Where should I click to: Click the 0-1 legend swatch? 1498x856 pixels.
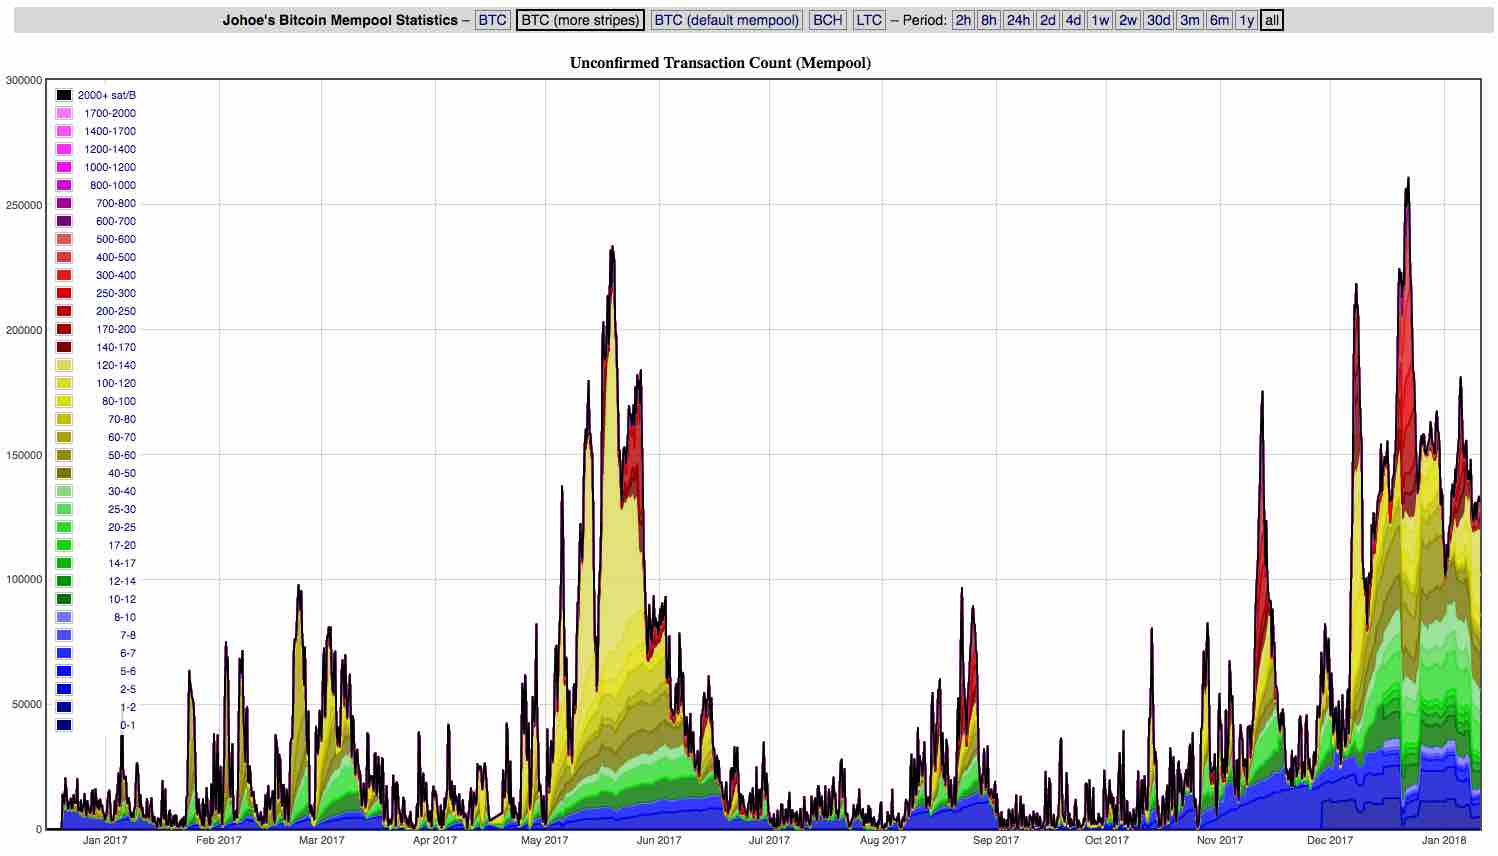point(64,725)
